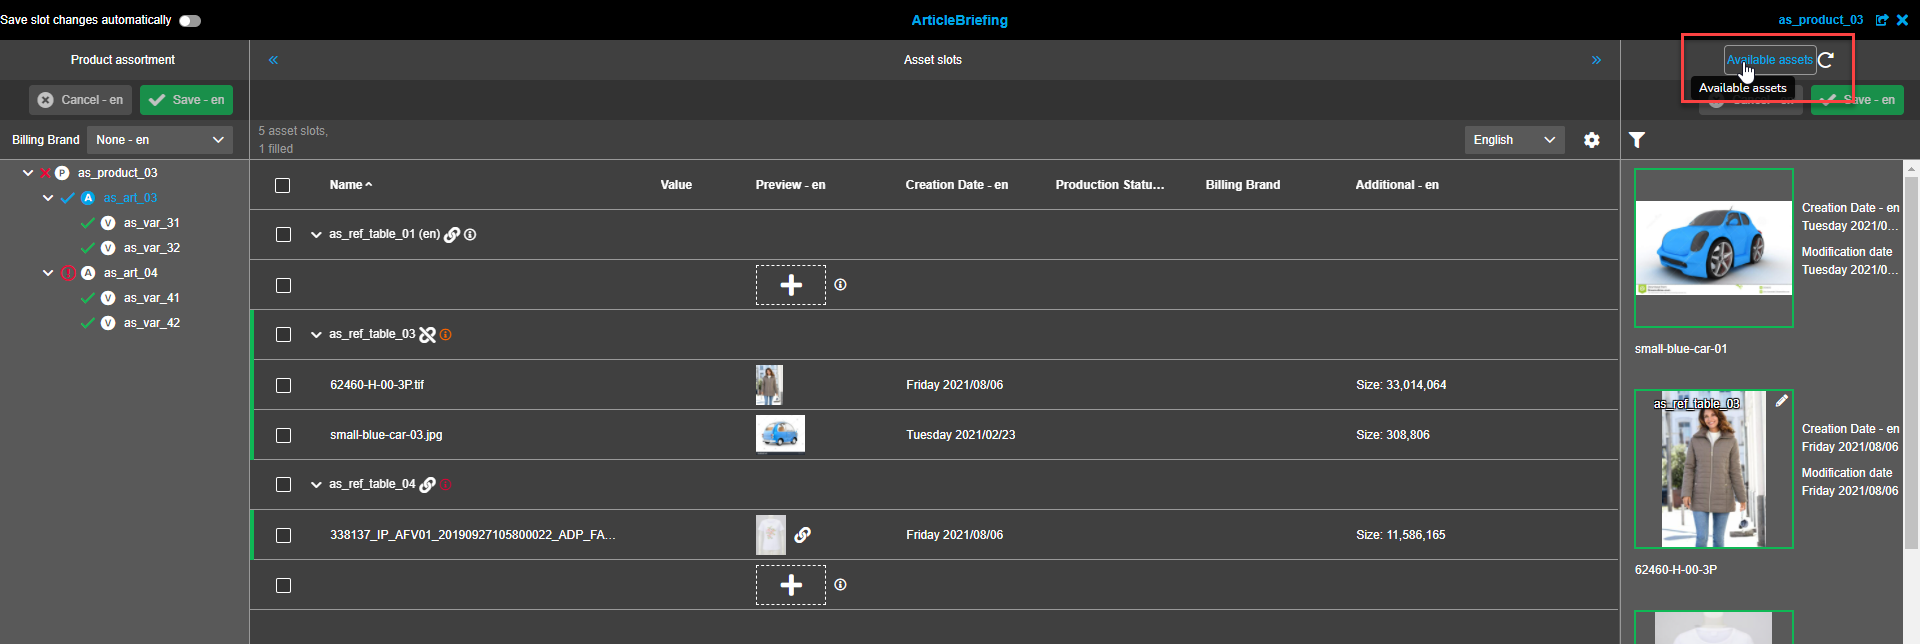
Task: Open the asset slots settings gear
Action: [1591, 140]
